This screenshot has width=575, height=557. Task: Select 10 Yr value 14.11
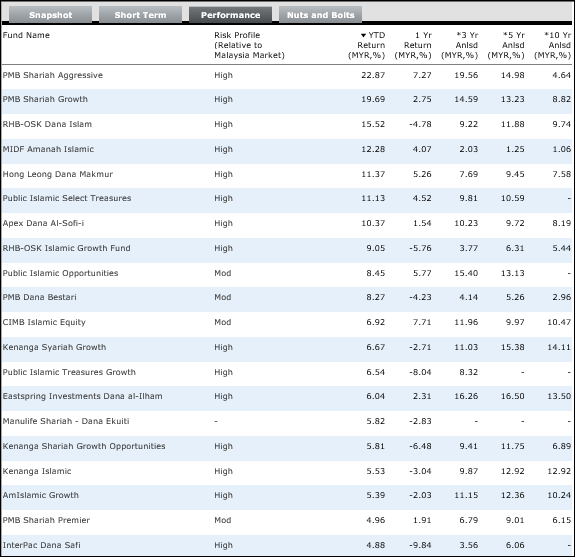click(x=559, y=347)
